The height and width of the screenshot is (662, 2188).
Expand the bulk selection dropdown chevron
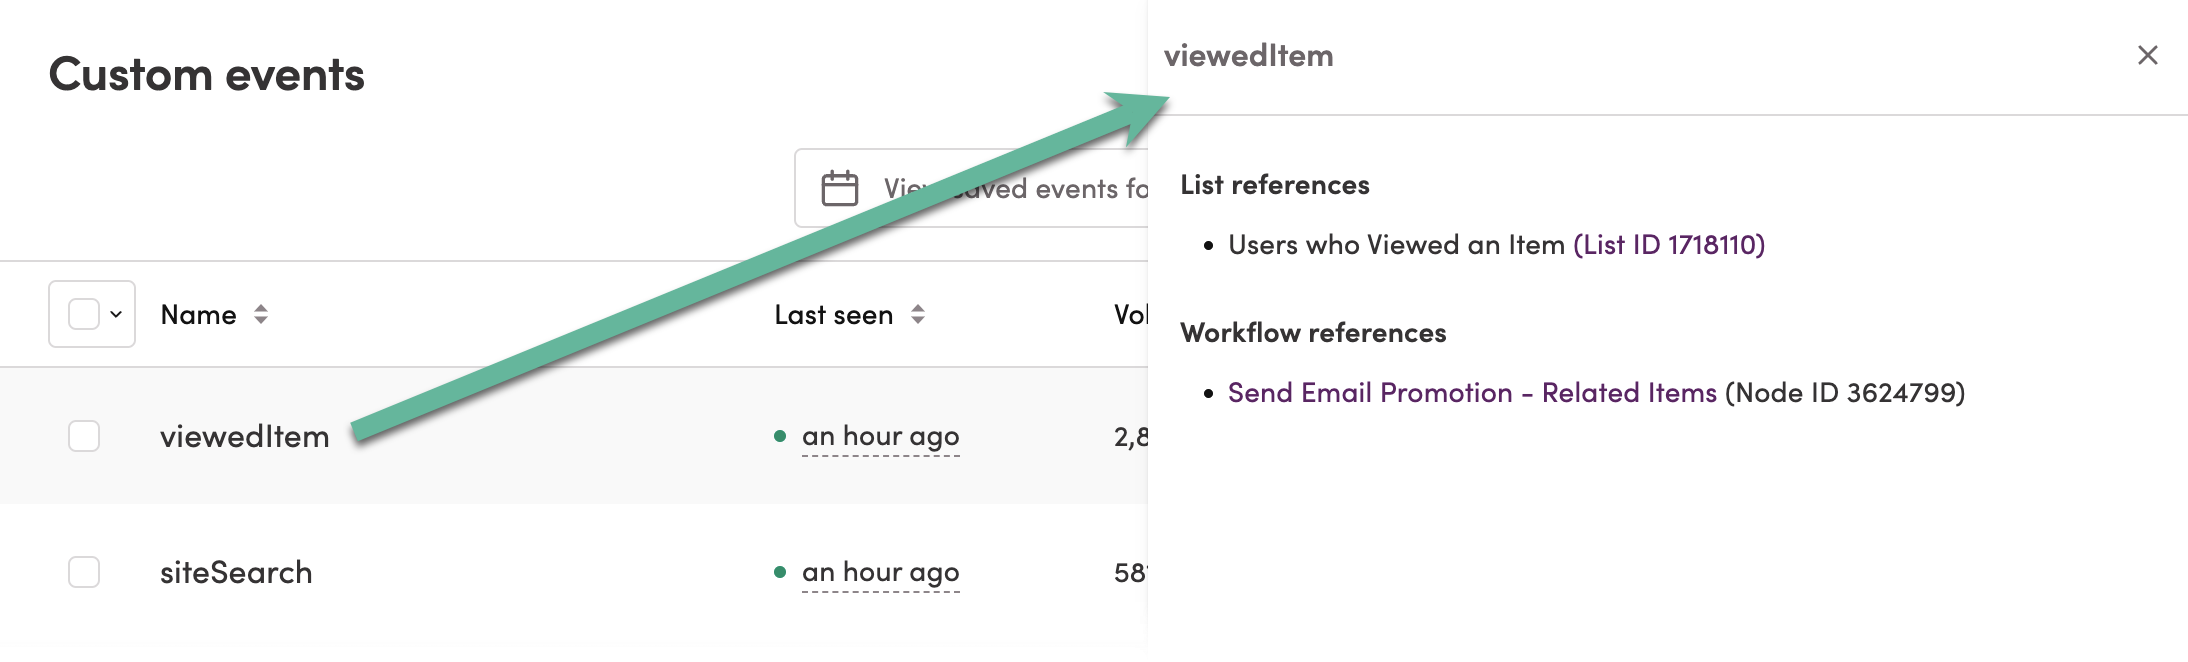click(116, 314)
